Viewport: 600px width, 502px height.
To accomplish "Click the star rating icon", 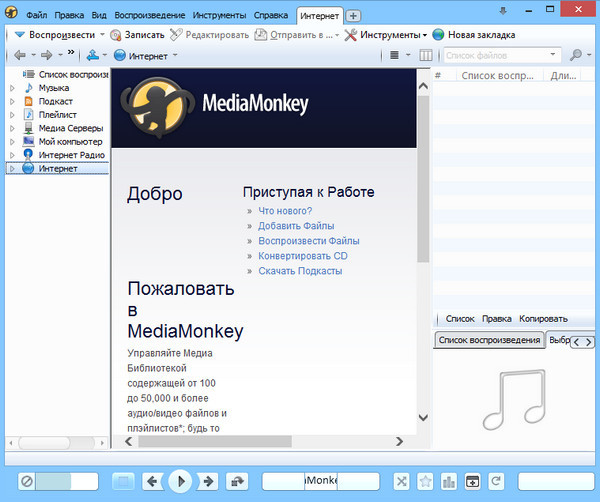I will [x=426, y=481].
